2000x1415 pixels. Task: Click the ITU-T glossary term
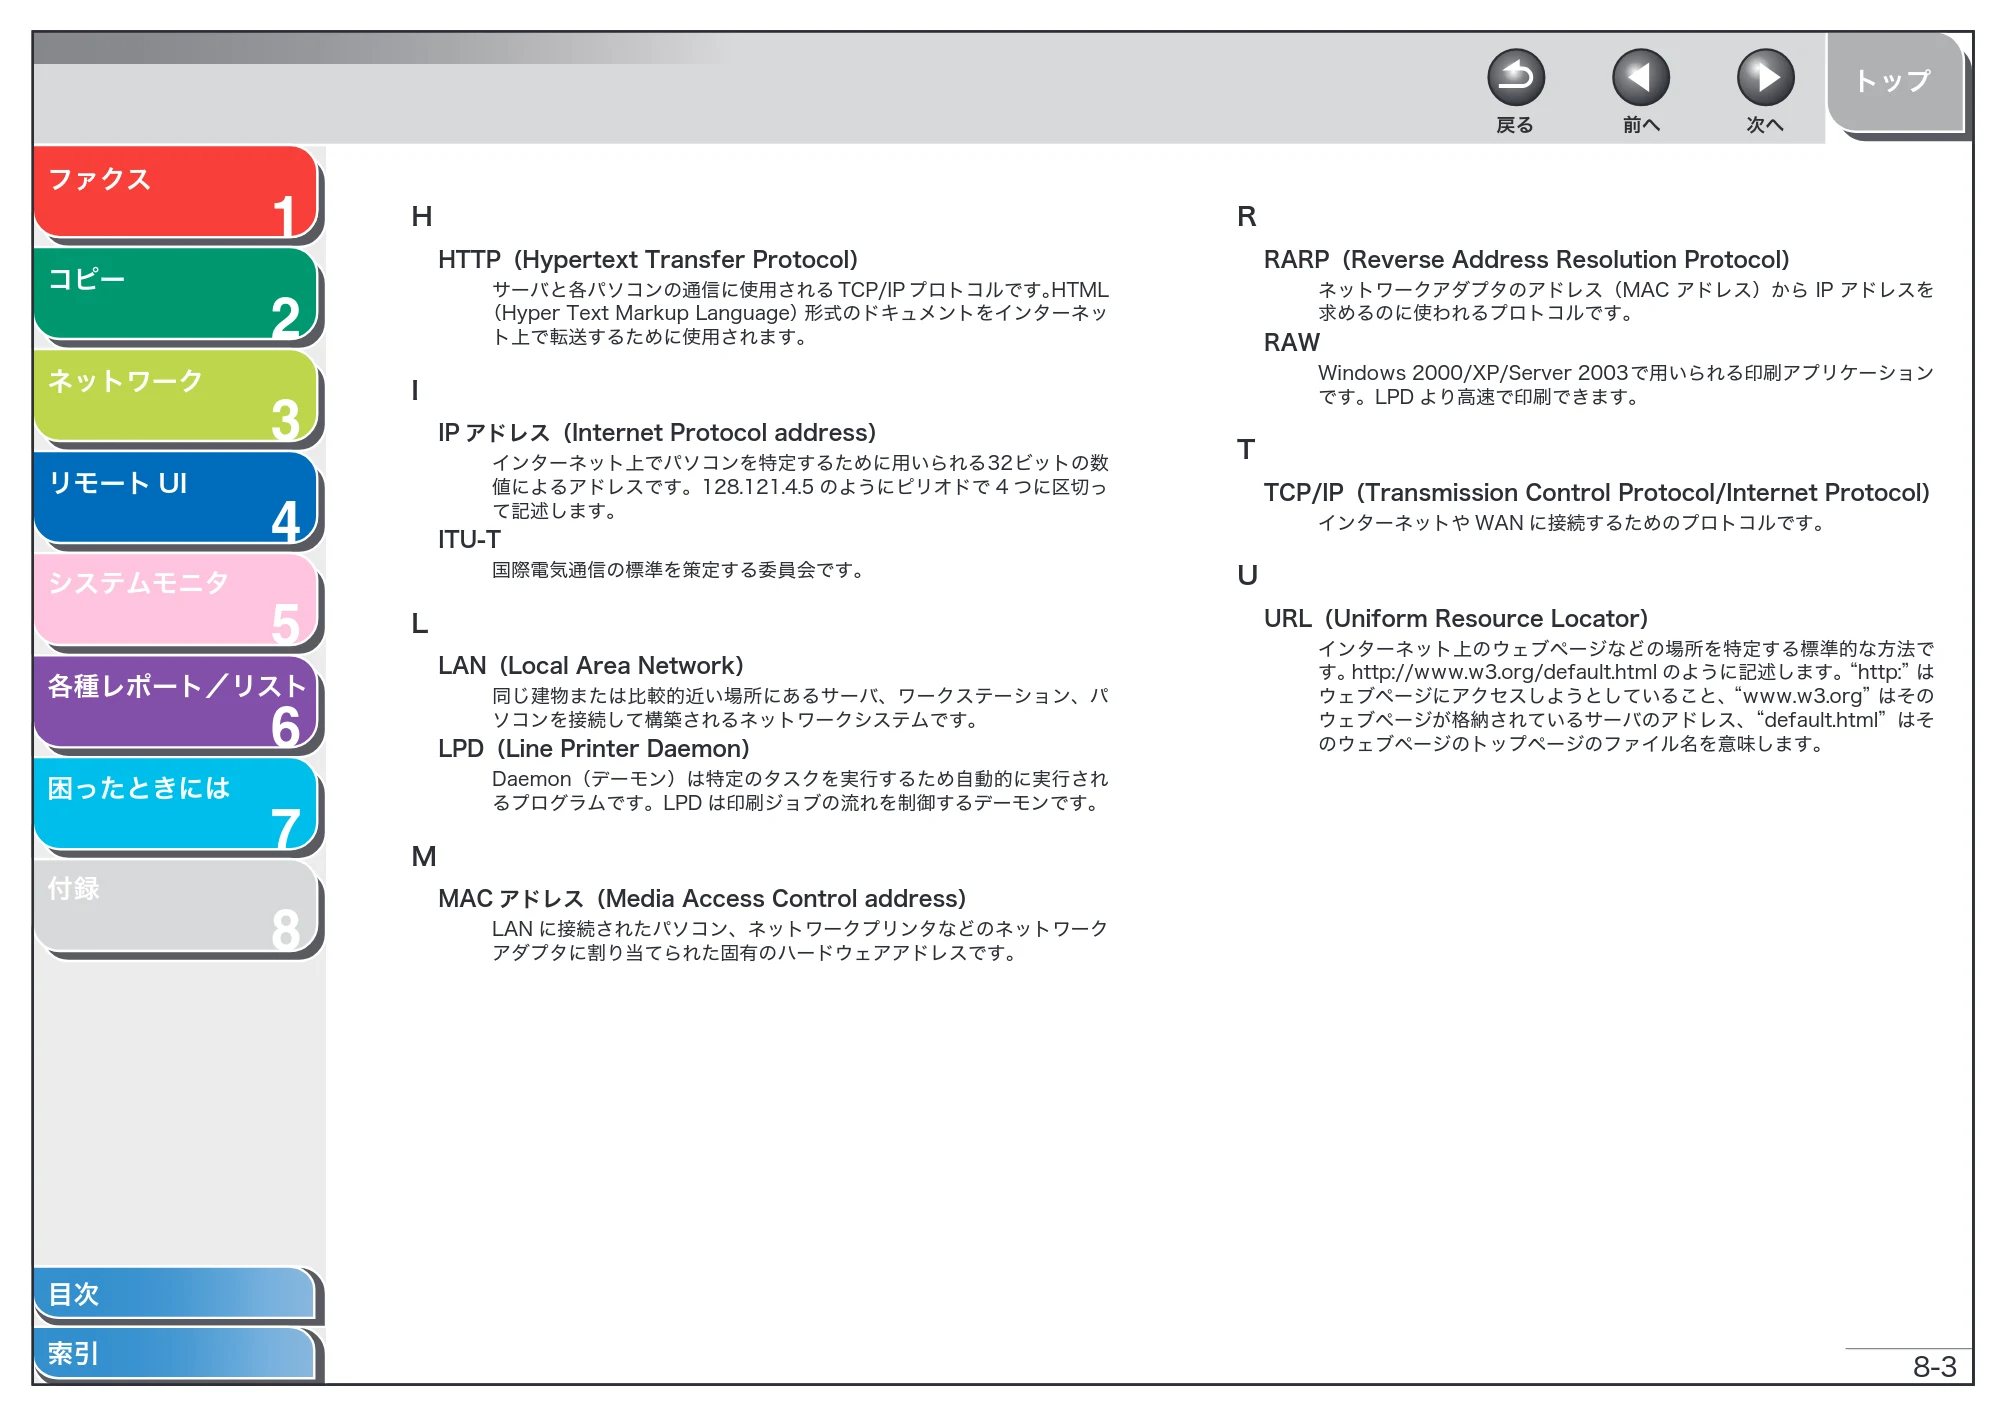[469, 539]
